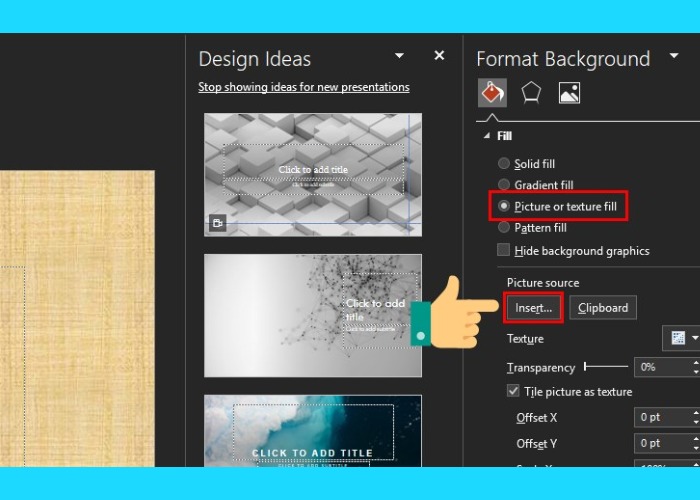Click the Format Background pane title
This screenshot has width=700, height=500.
tap(563, 59)
